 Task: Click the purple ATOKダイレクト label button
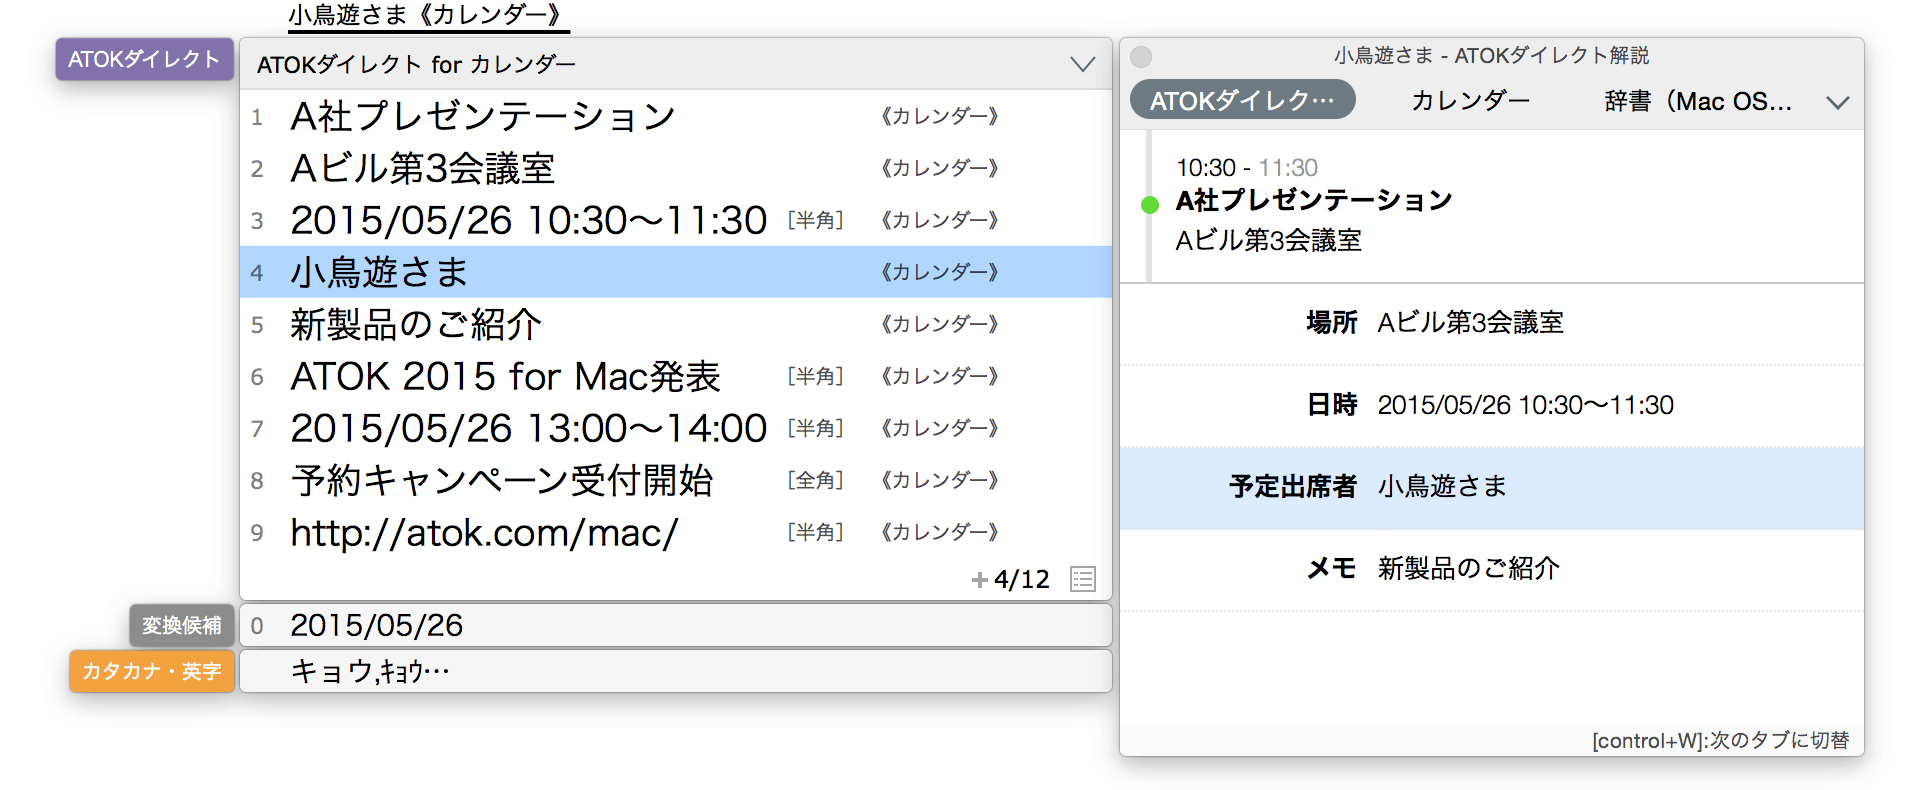144,59
